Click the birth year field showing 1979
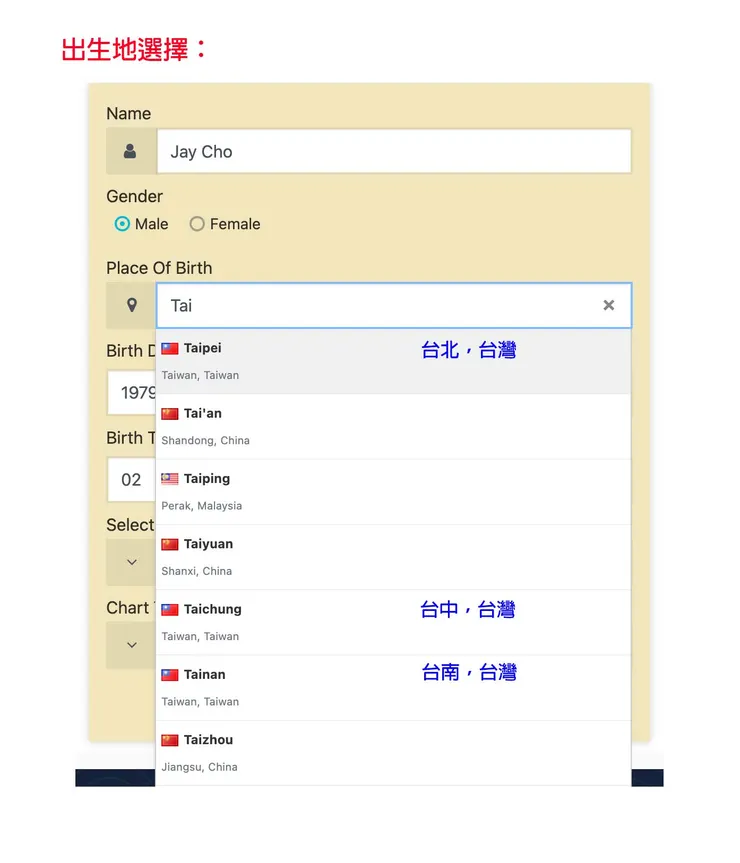The width and height of the screenshot is (740, 863). (132, 393)
